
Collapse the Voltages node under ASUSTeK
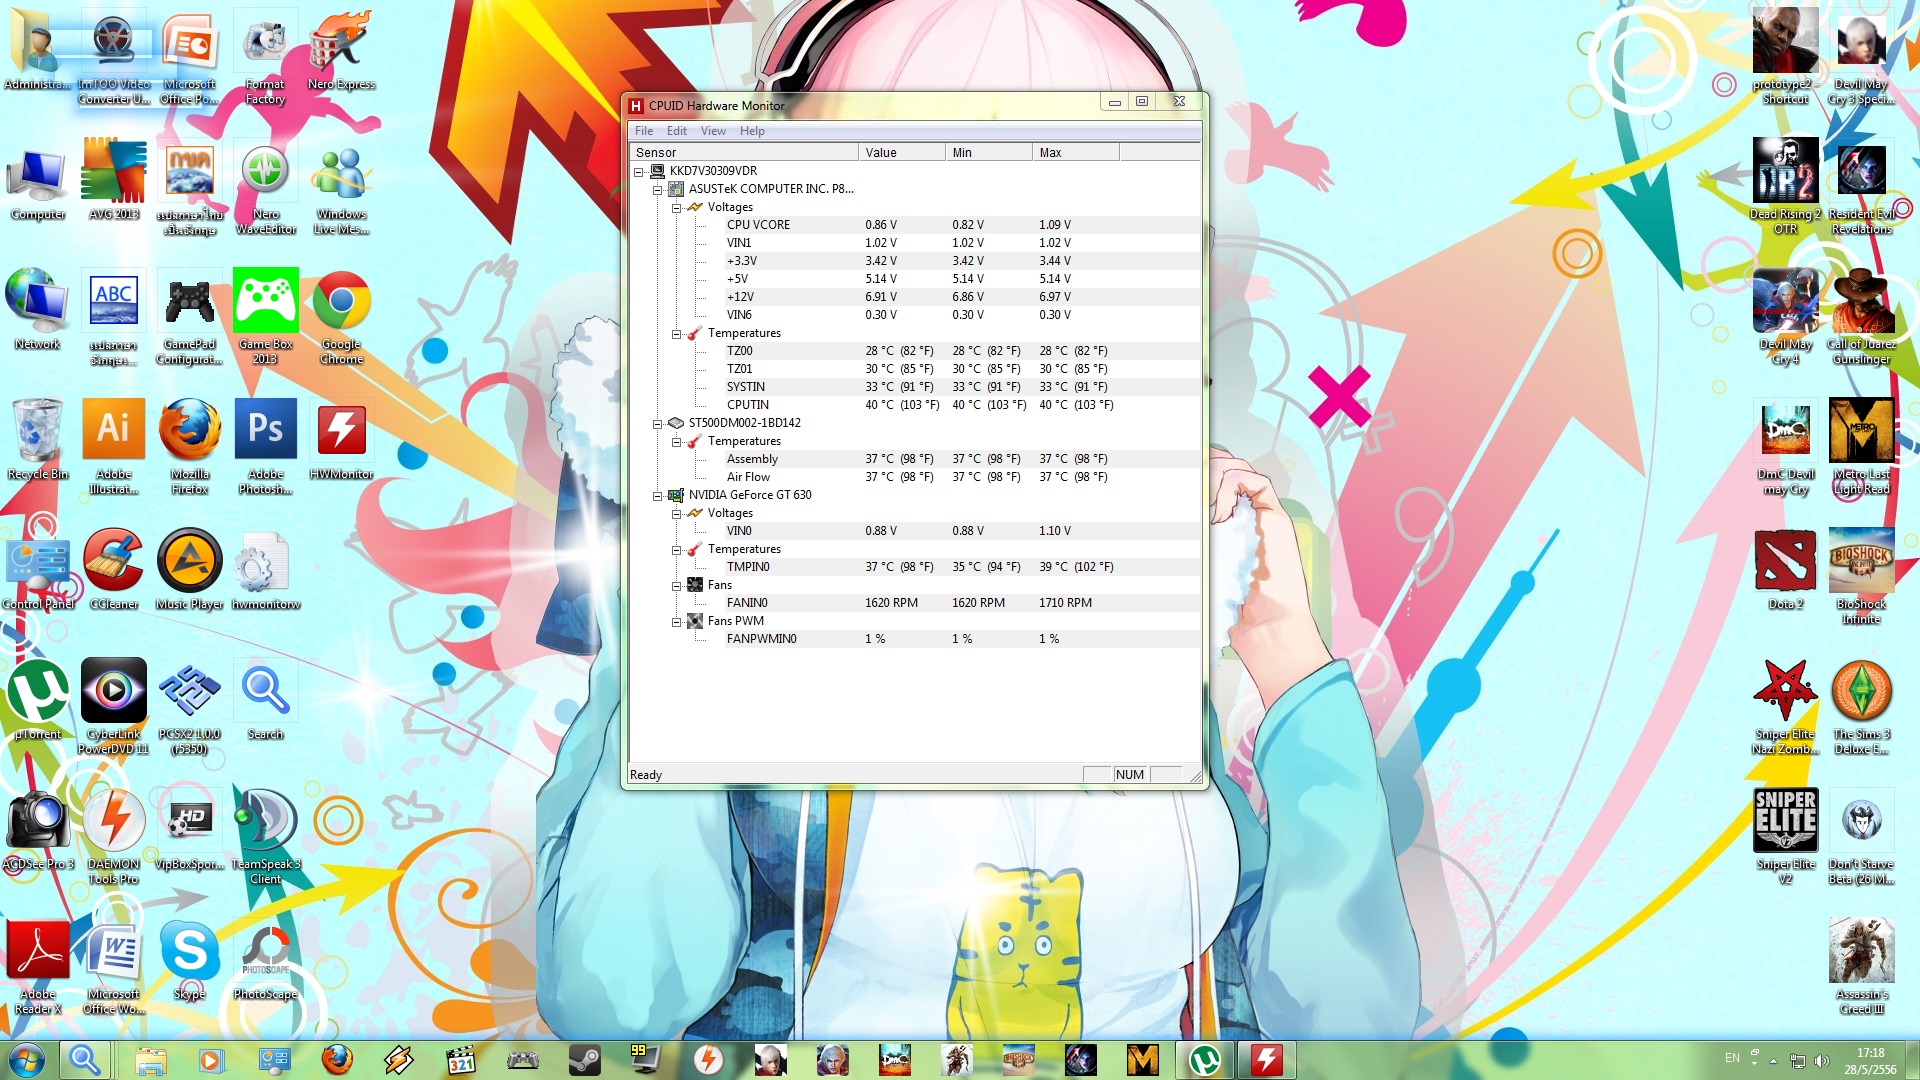tap(677, 208)
